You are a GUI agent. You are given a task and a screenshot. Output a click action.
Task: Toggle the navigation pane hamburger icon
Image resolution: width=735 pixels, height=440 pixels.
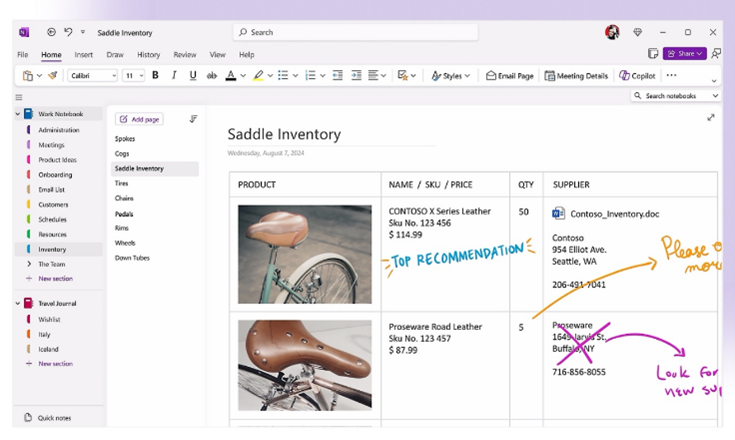tap(19, 97)
